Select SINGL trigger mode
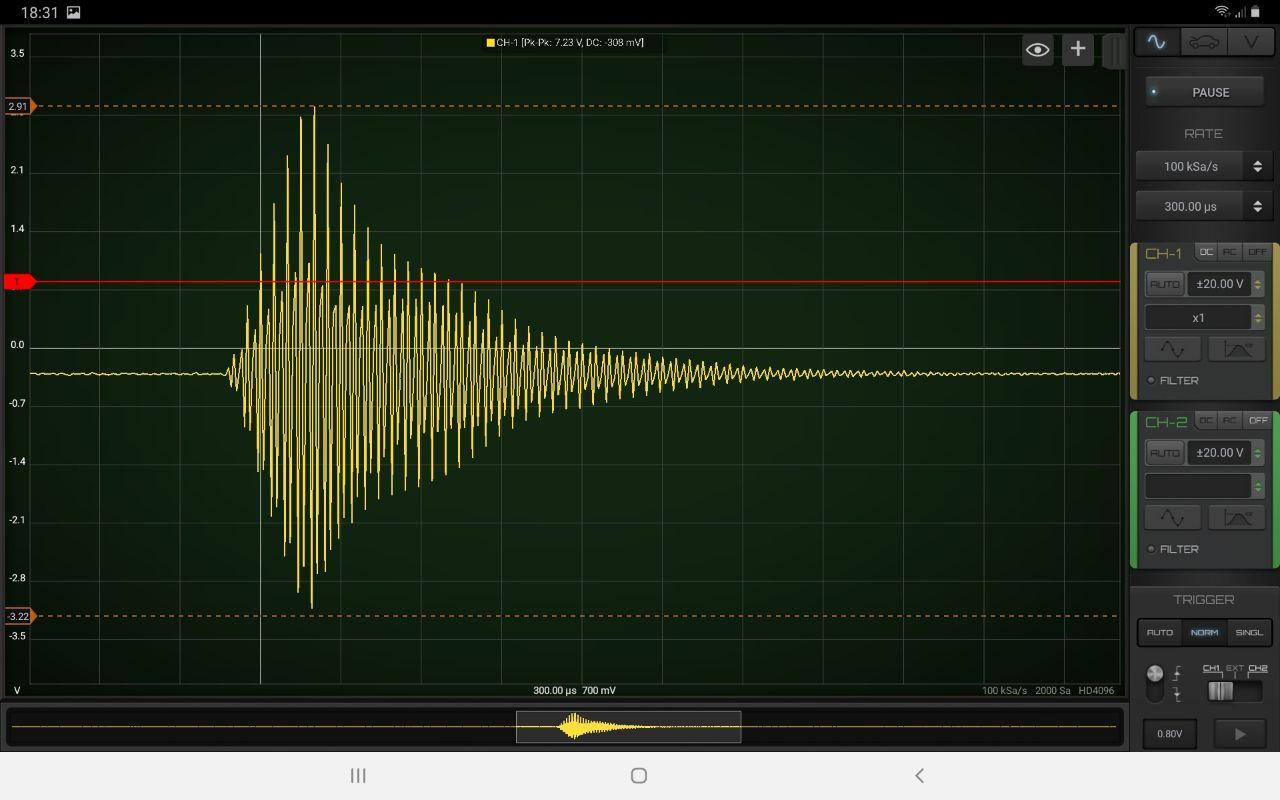Viewport: 1280px width, 800px height. point(1249,632)
